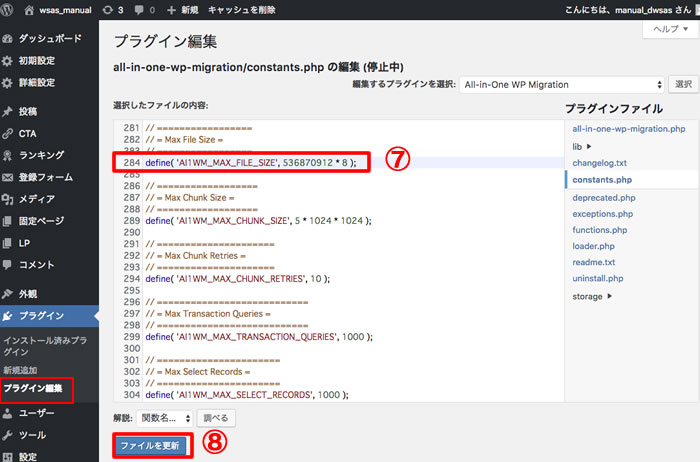Click the ダッシュボード dashboard icon
Viewport: 700px width, 462px height.
tap(7, 39)
